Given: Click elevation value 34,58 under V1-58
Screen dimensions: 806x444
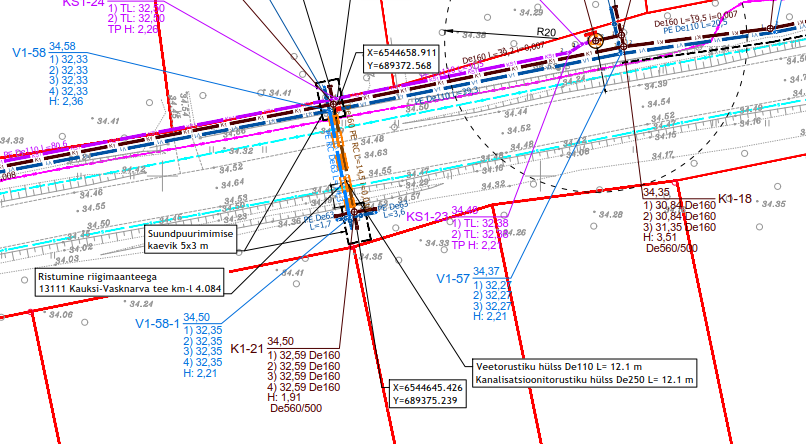Looking at the screenshot, I should tap(62, 47).
